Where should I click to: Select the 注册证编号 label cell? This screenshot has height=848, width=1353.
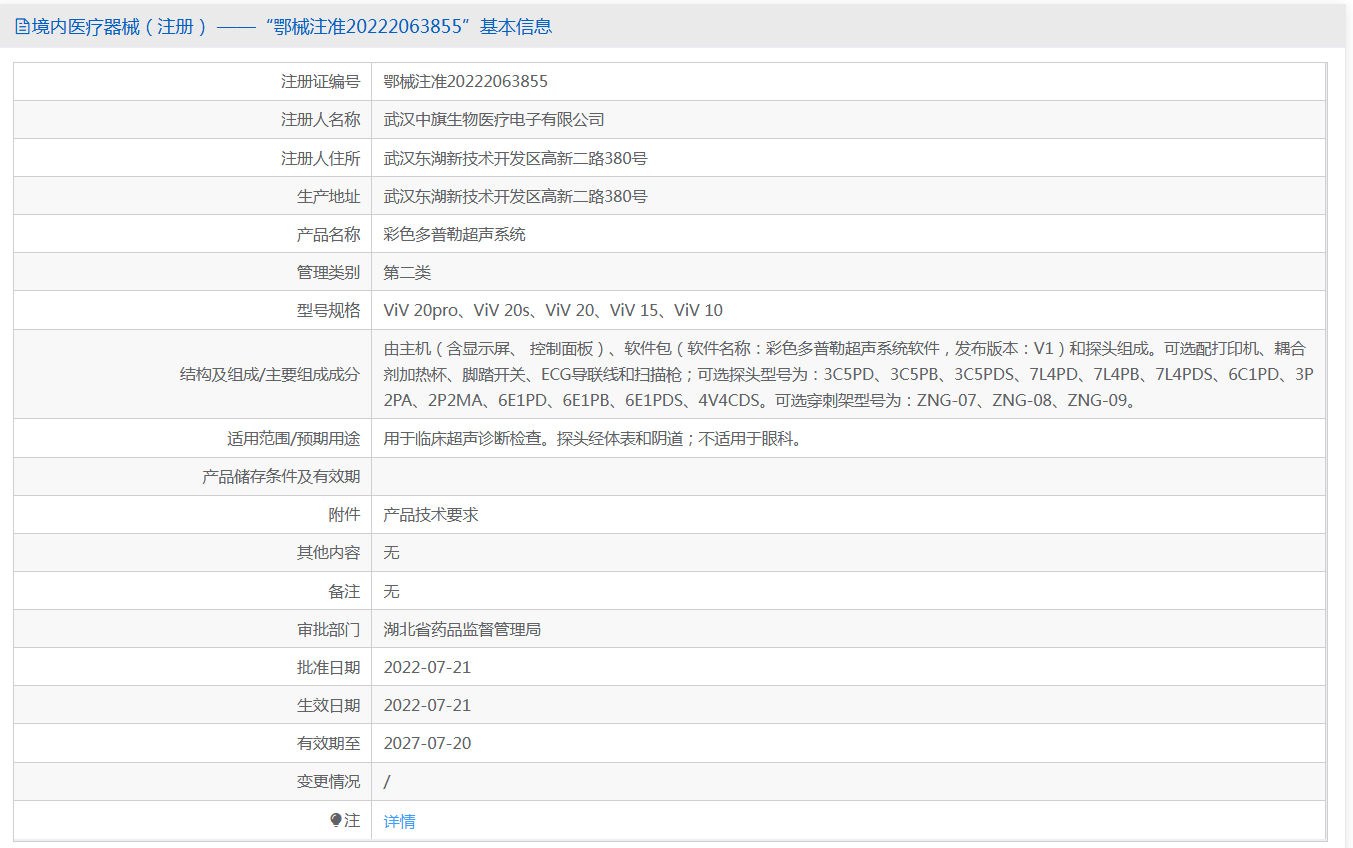(320, 82)
